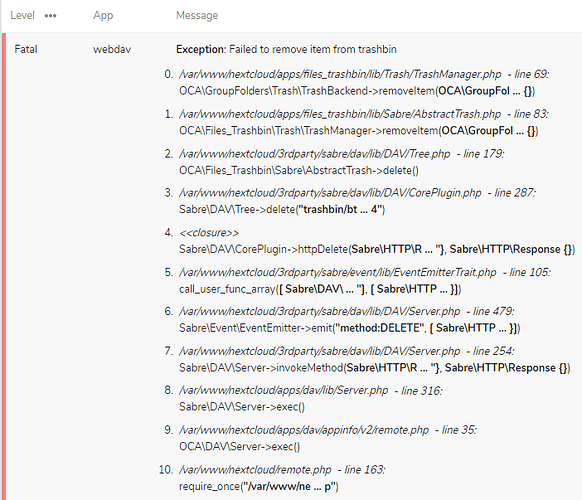Click the TrashBackend->removeItem call text
582x500 pixels.
[x=357, y=91]
